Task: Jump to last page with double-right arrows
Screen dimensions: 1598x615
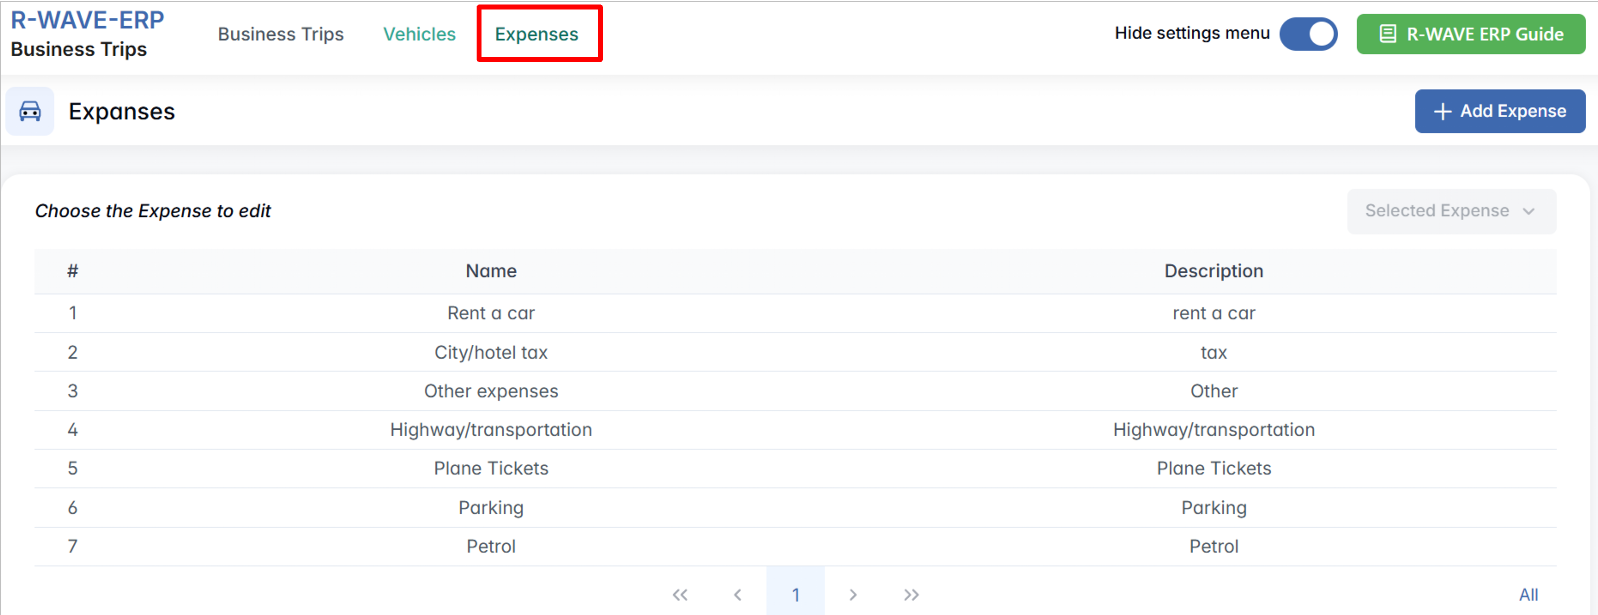Action: 911,594
